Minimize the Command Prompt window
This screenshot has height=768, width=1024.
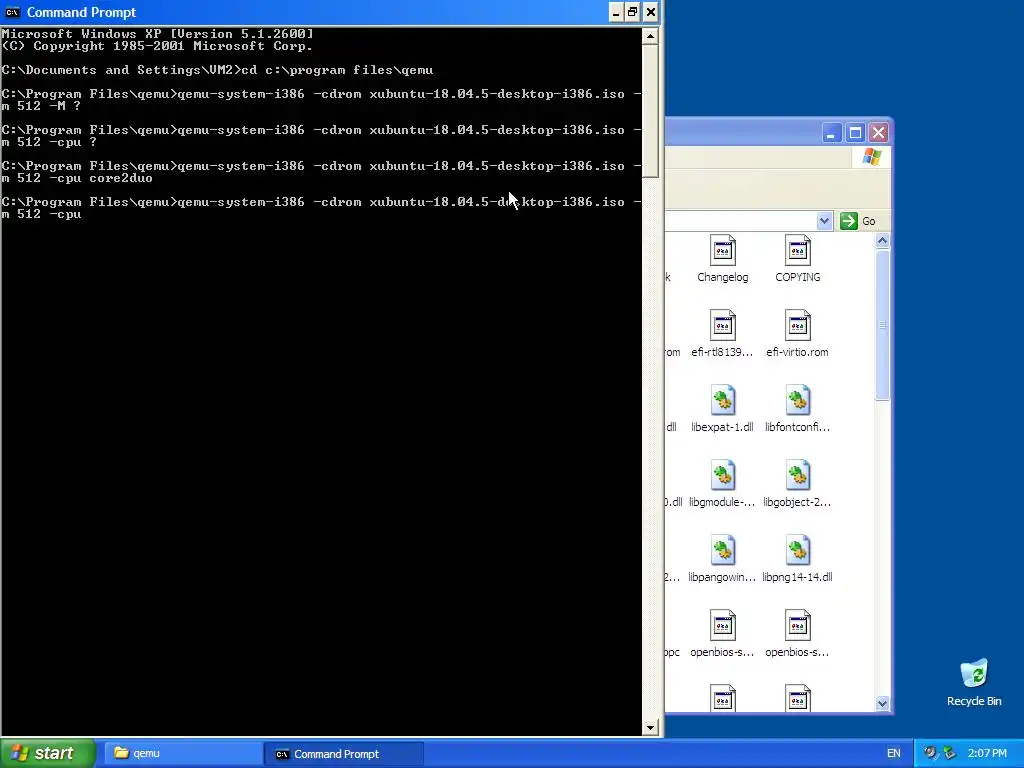coord(616,12)
